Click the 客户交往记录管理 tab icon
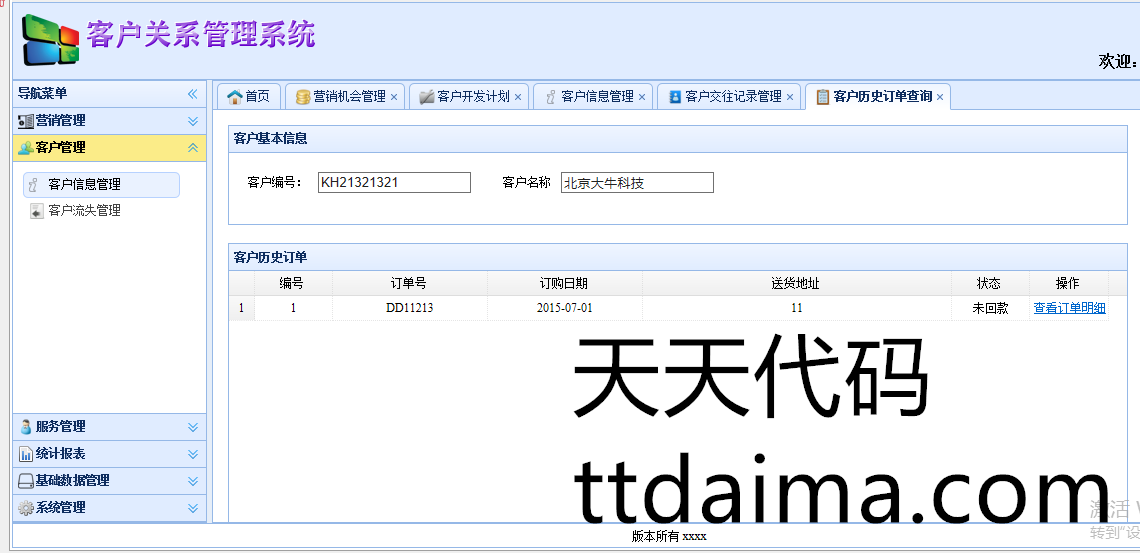1140x553 pixels. click(x=675, y=97)
